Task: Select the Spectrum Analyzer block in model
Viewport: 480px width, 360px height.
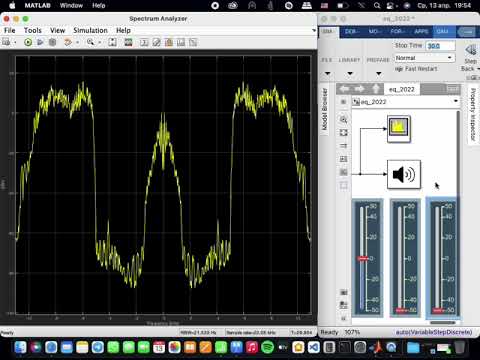Action: [x=399, y=129]
